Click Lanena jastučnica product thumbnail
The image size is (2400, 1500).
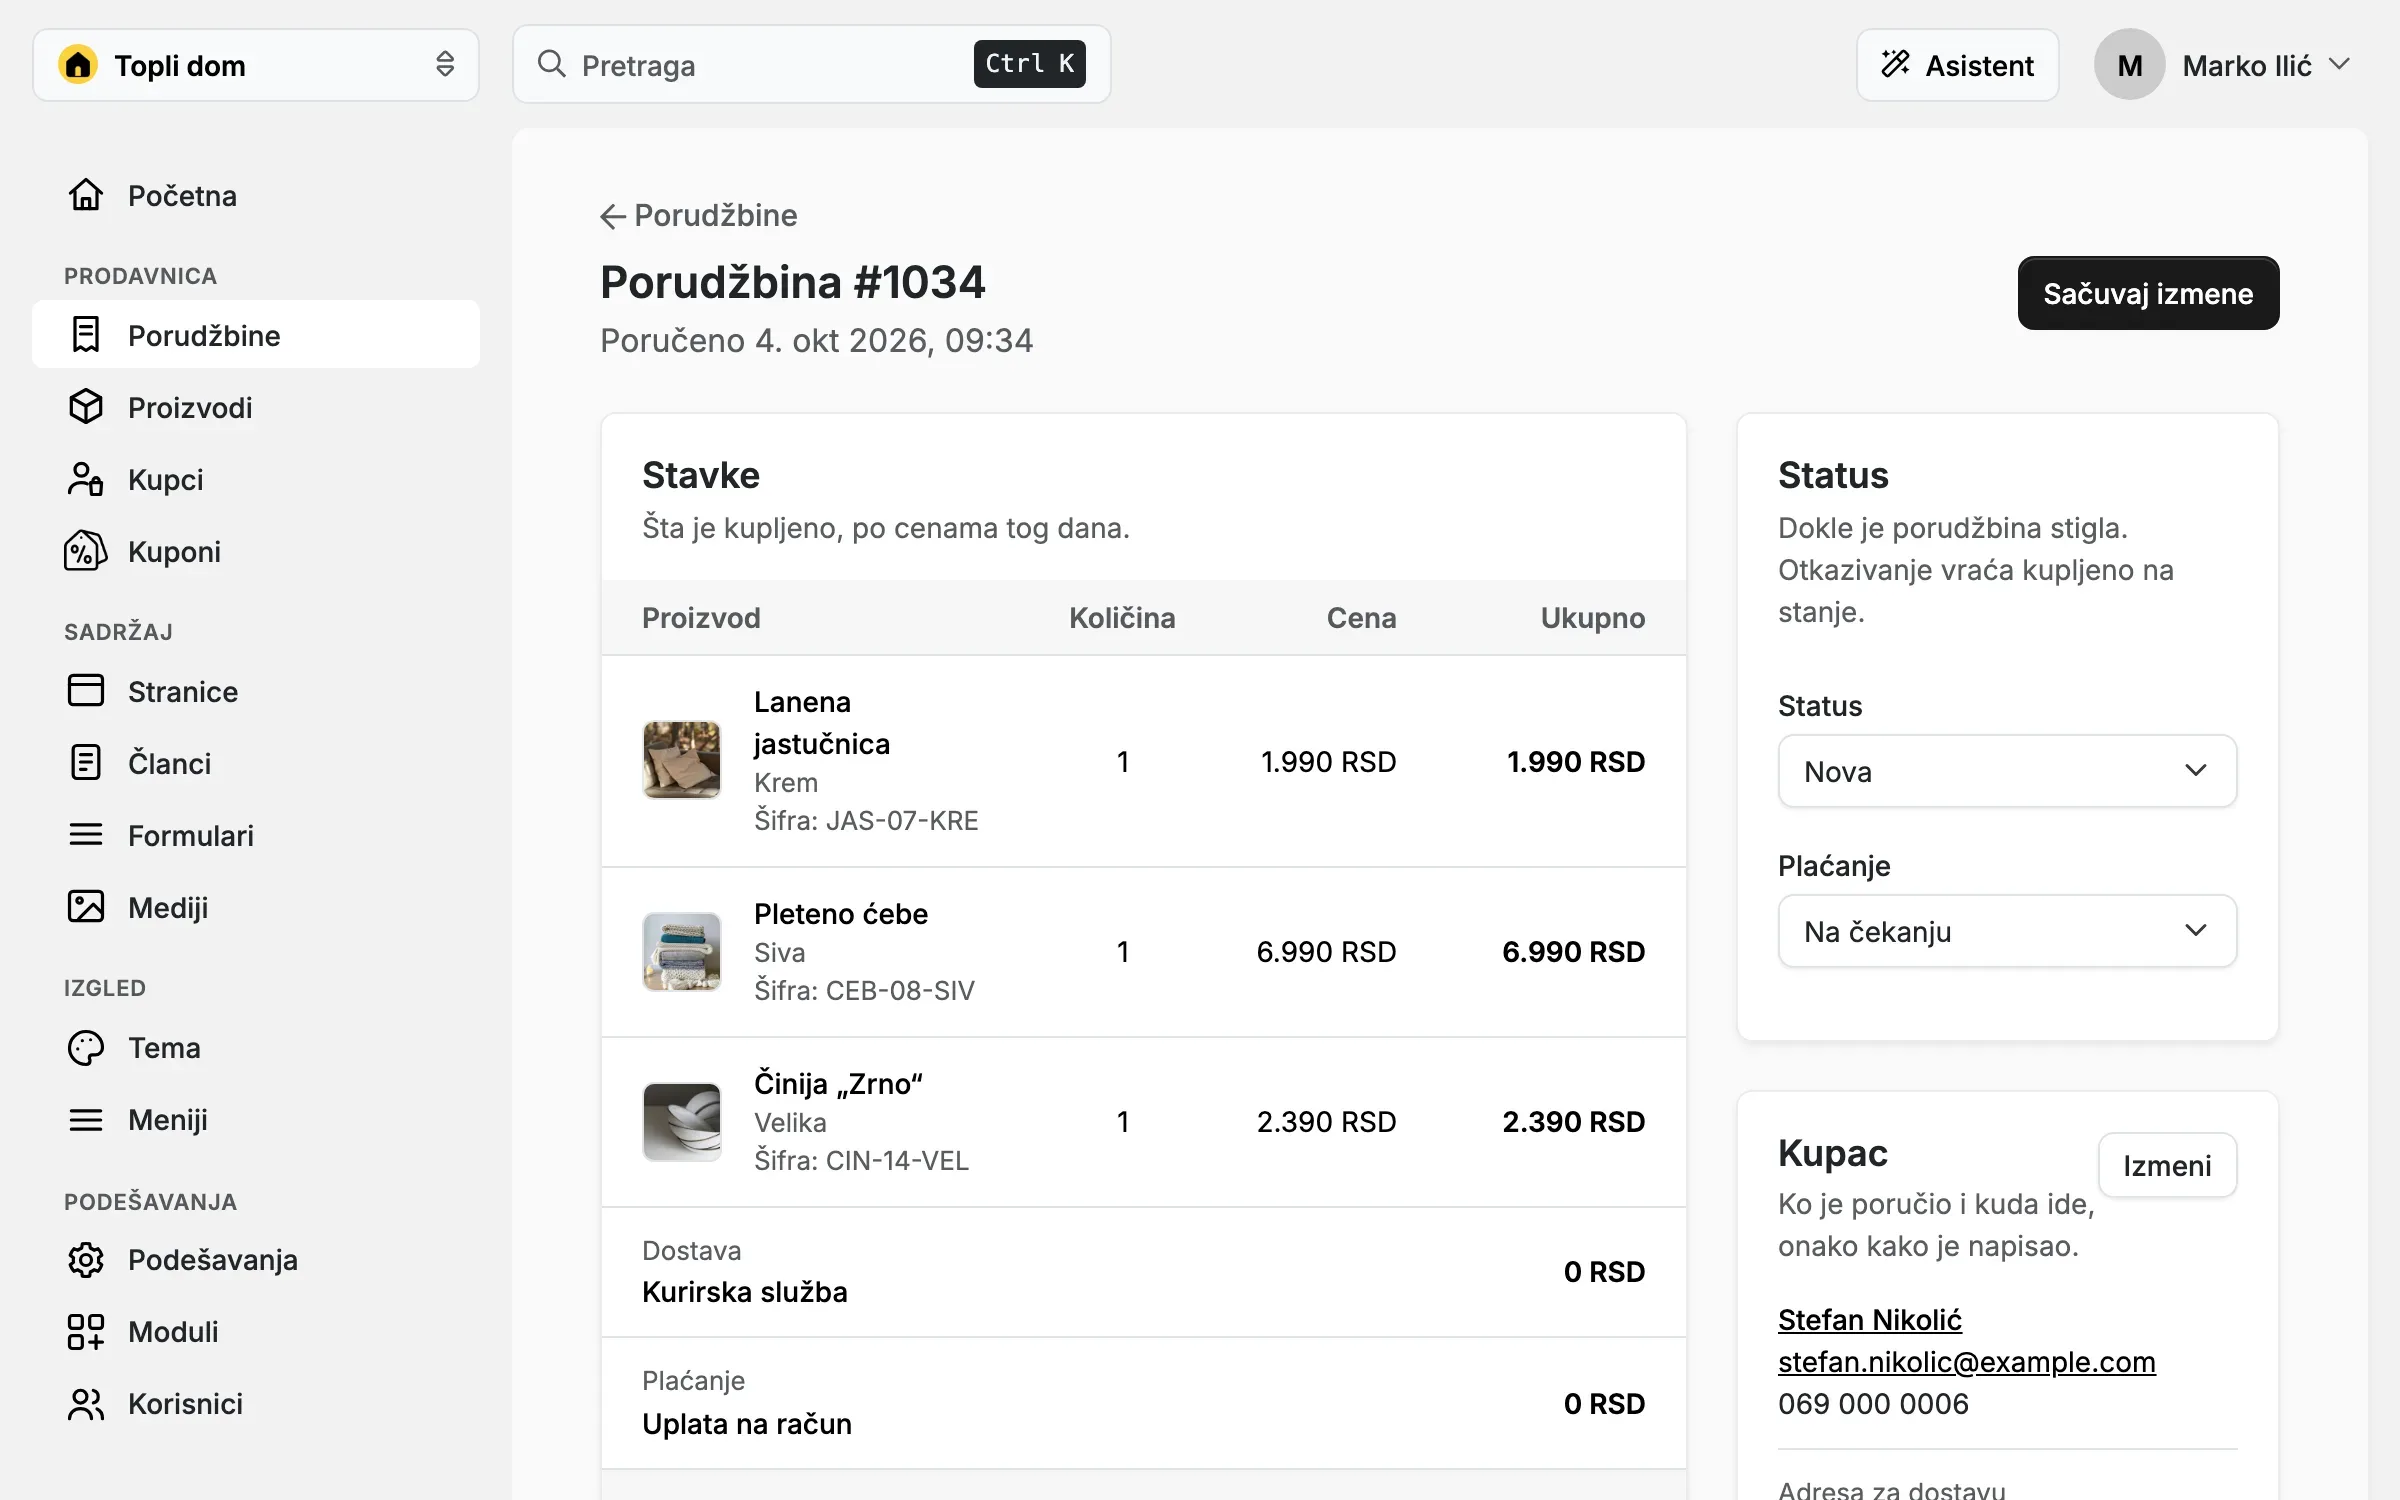[x=682, y=760]
